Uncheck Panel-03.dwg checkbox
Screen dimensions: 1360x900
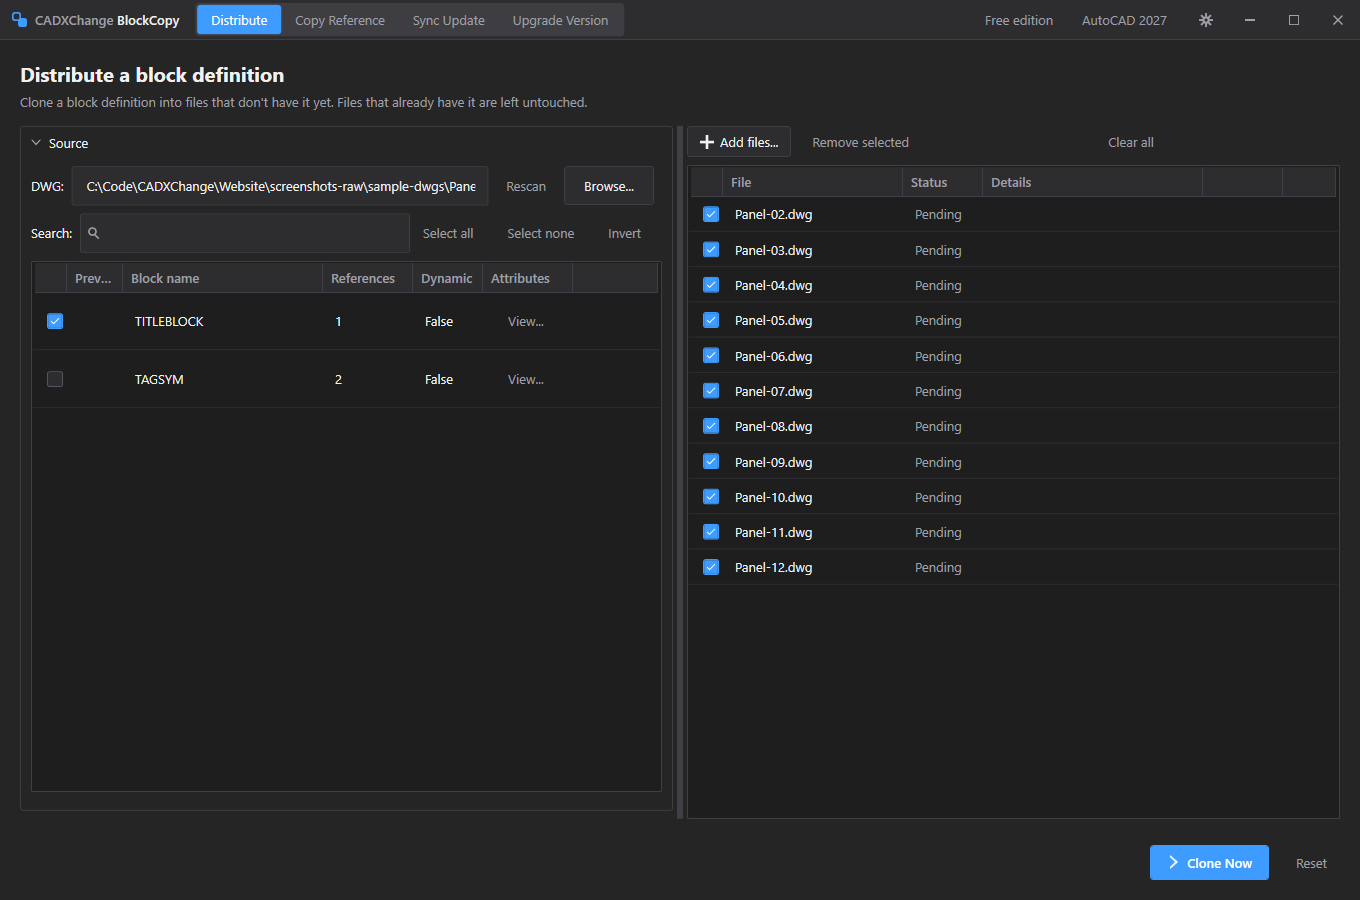tap(711, 250)
